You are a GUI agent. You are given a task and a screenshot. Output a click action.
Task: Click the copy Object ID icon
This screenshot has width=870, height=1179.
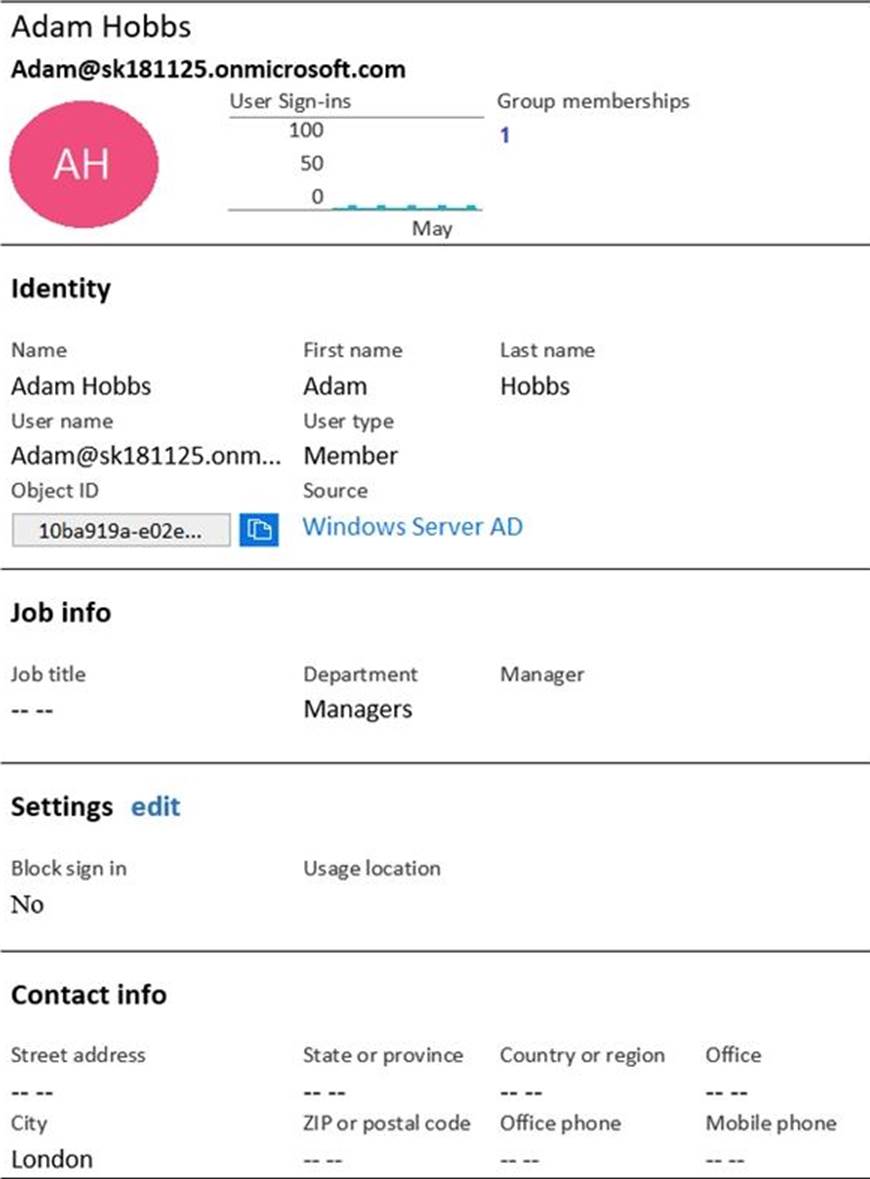coord(259,529)
